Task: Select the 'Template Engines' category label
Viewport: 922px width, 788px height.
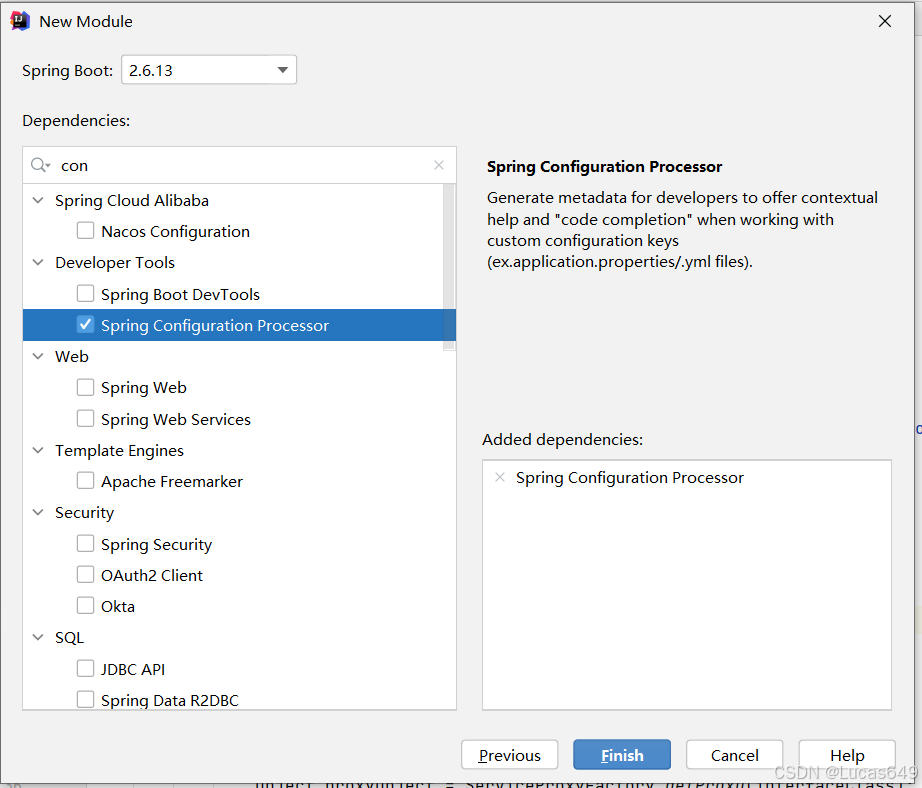Action: (119, 450)
